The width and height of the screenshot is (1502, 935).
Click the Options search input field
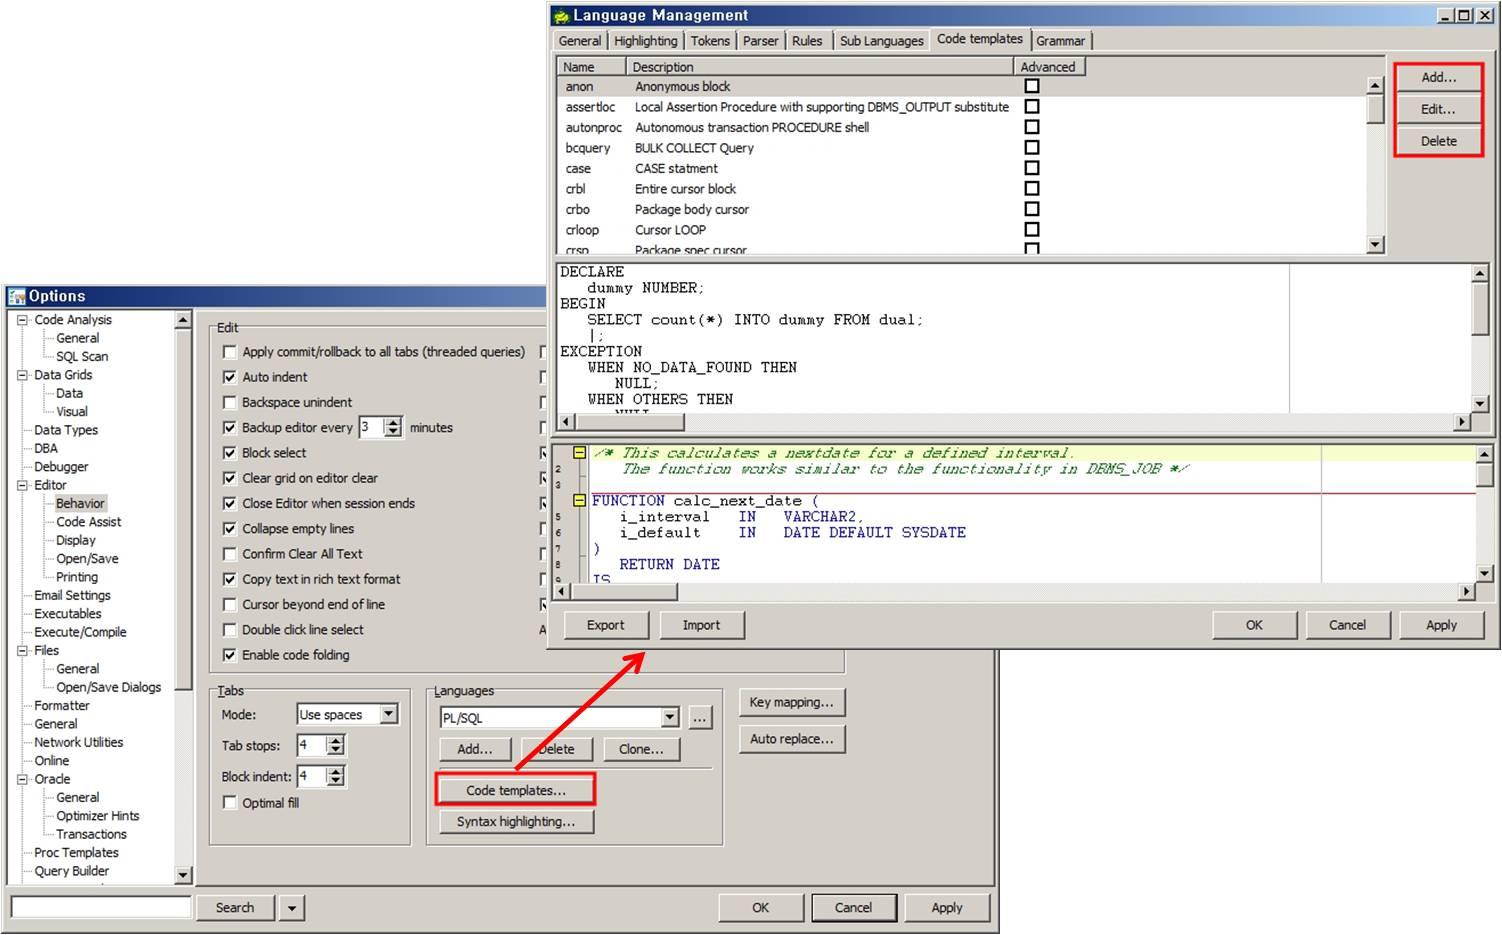(x=100, y=907)
